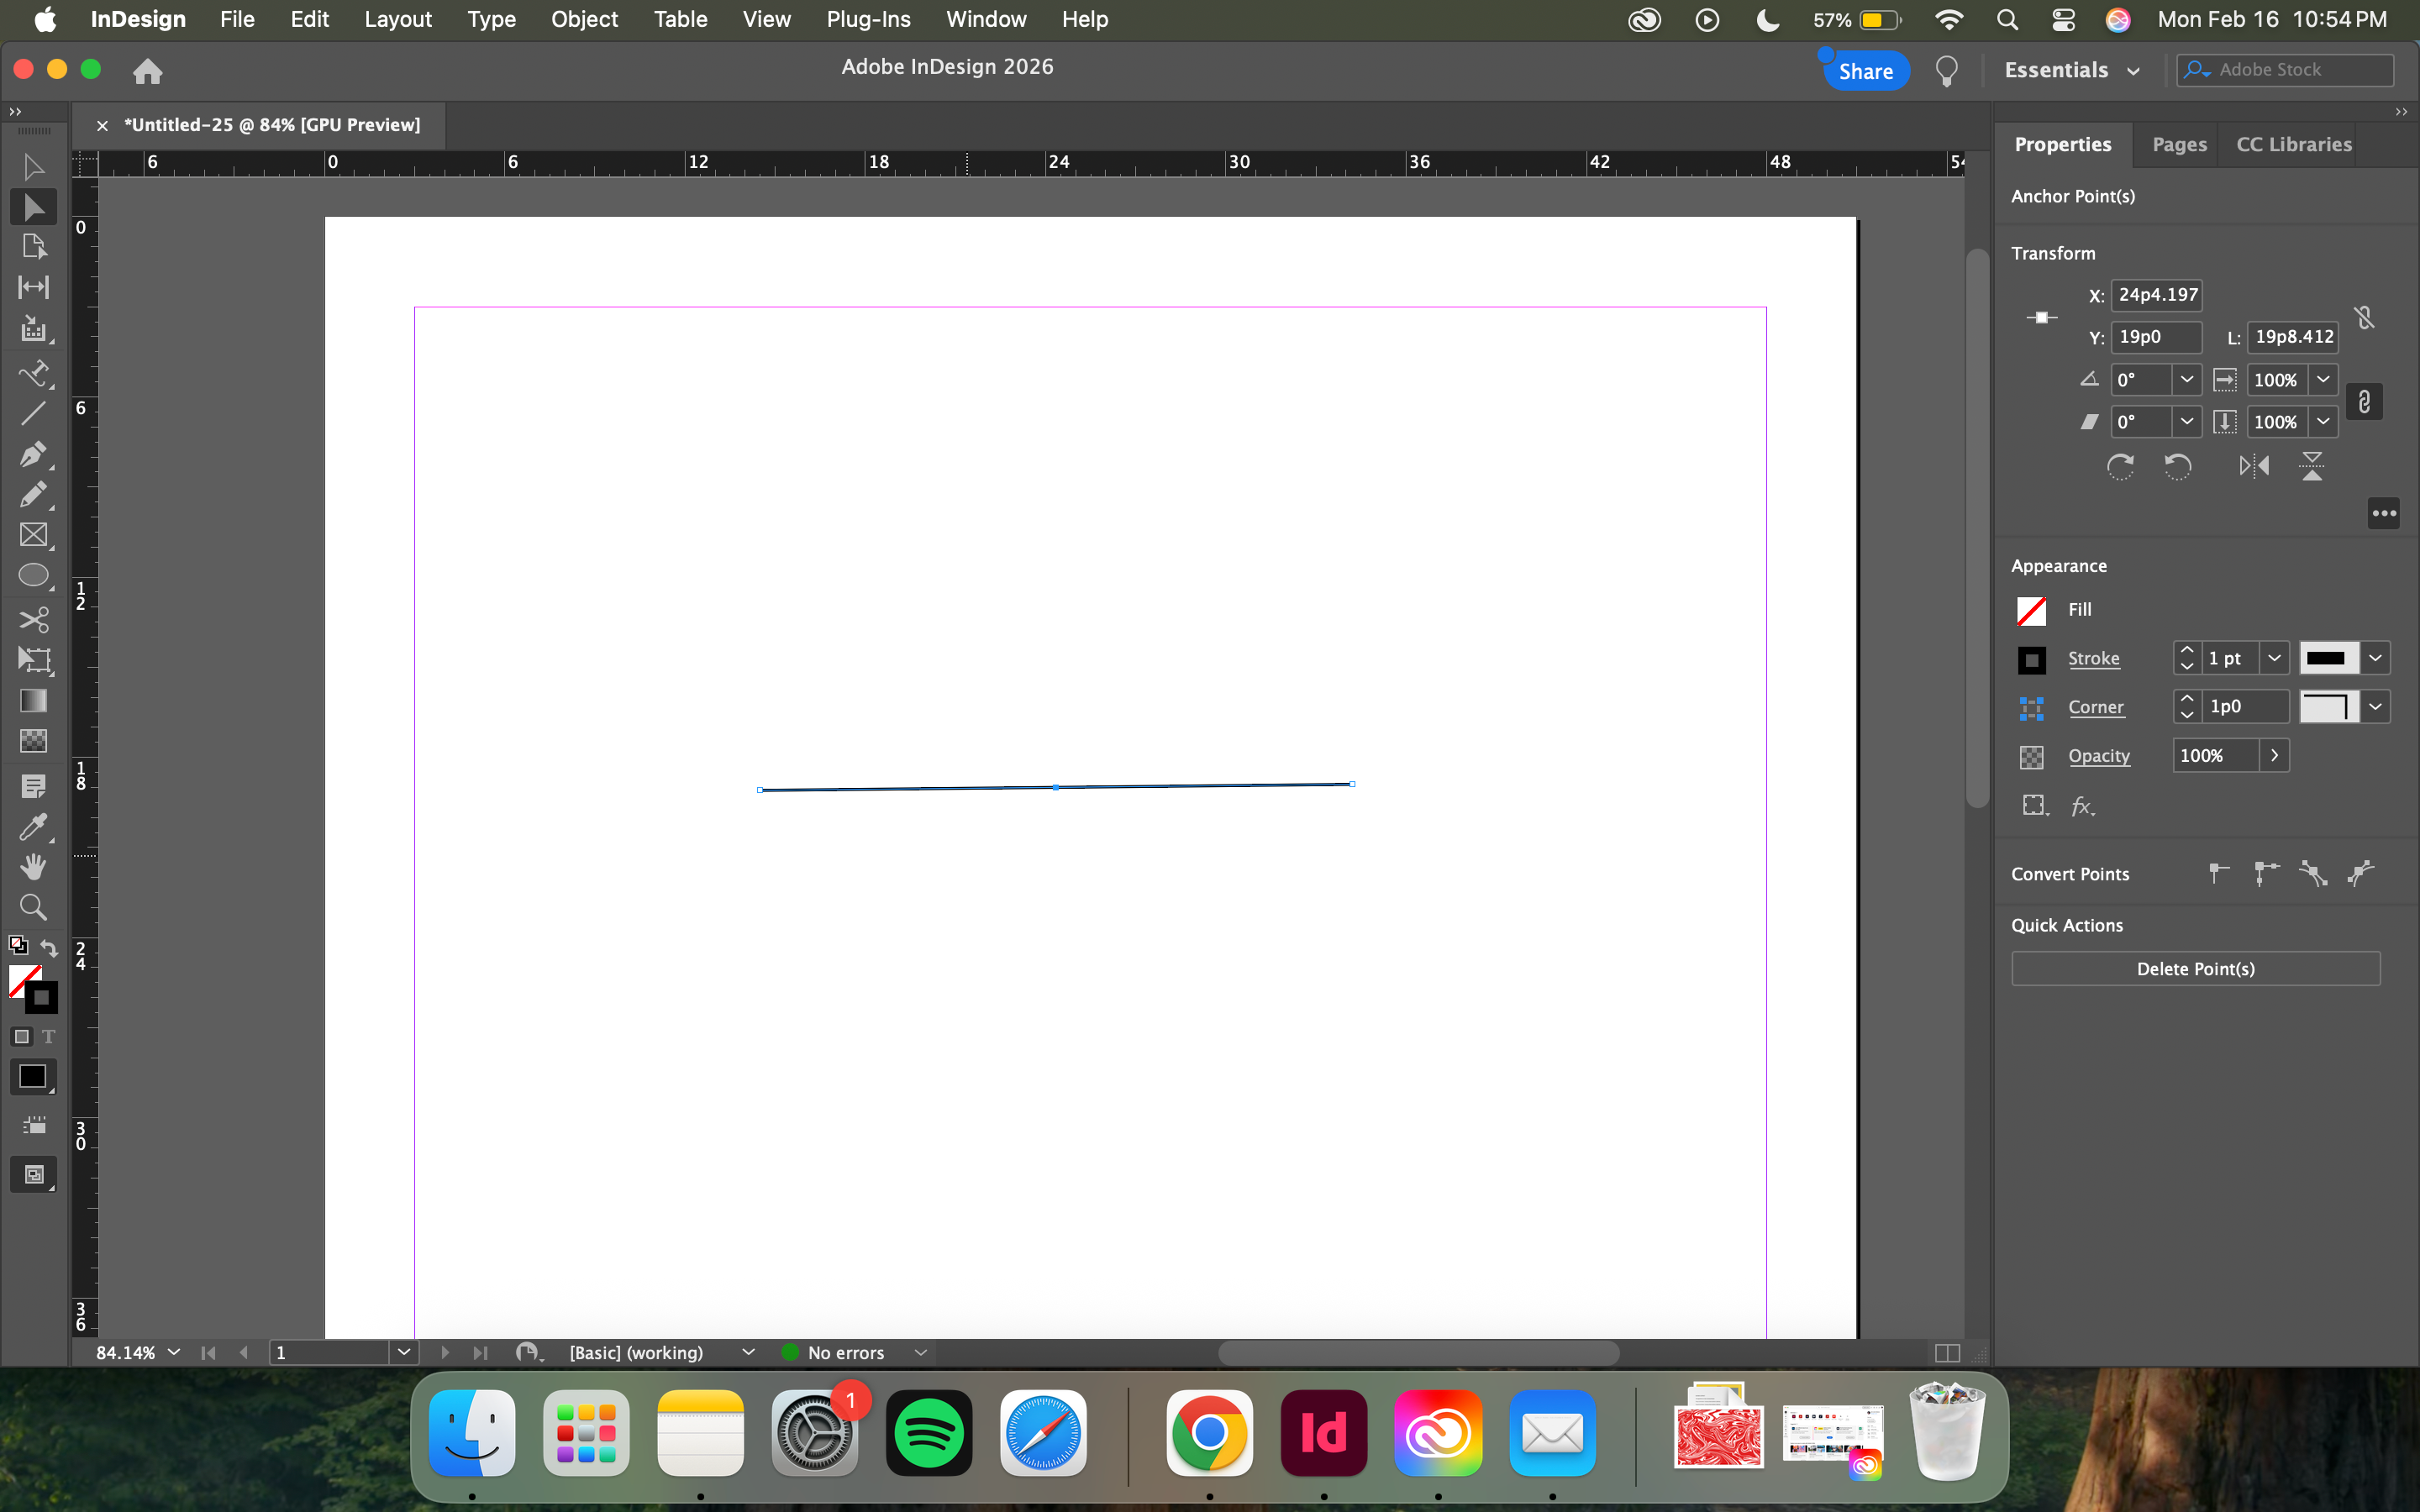Rotate 90° clockwise icon in Transform
2420x1512 pixels.
click(2120, 466)
